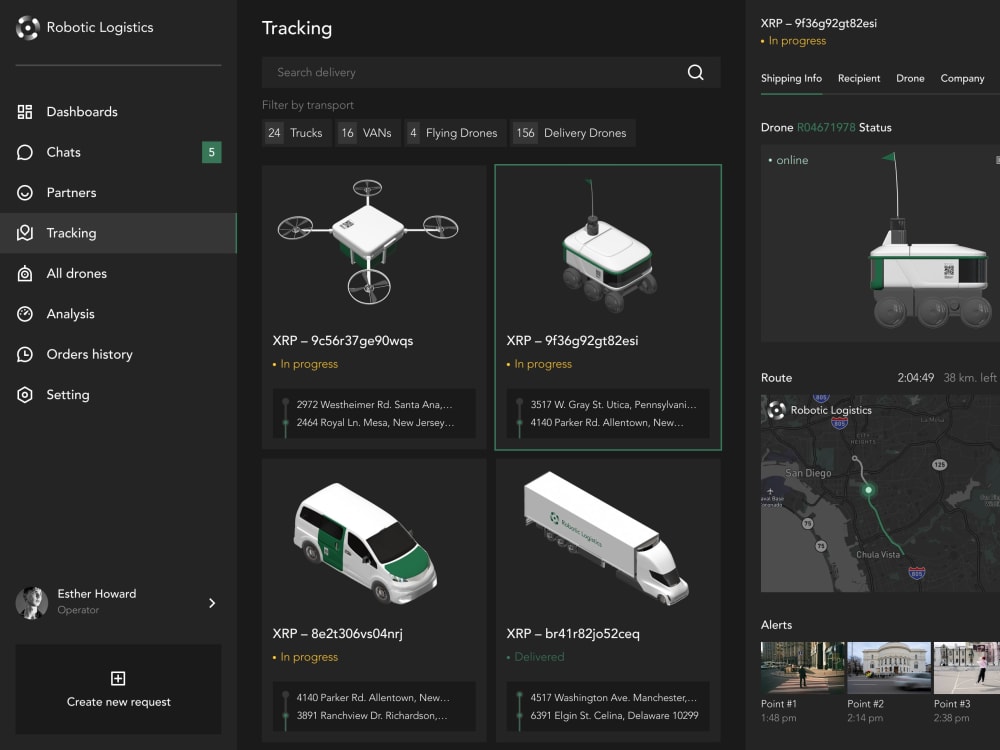Image resolution: width=1000 pixels, height=750 pixels.
Task: Switch to the Recipient tab
Action: (x=858, y=78)
